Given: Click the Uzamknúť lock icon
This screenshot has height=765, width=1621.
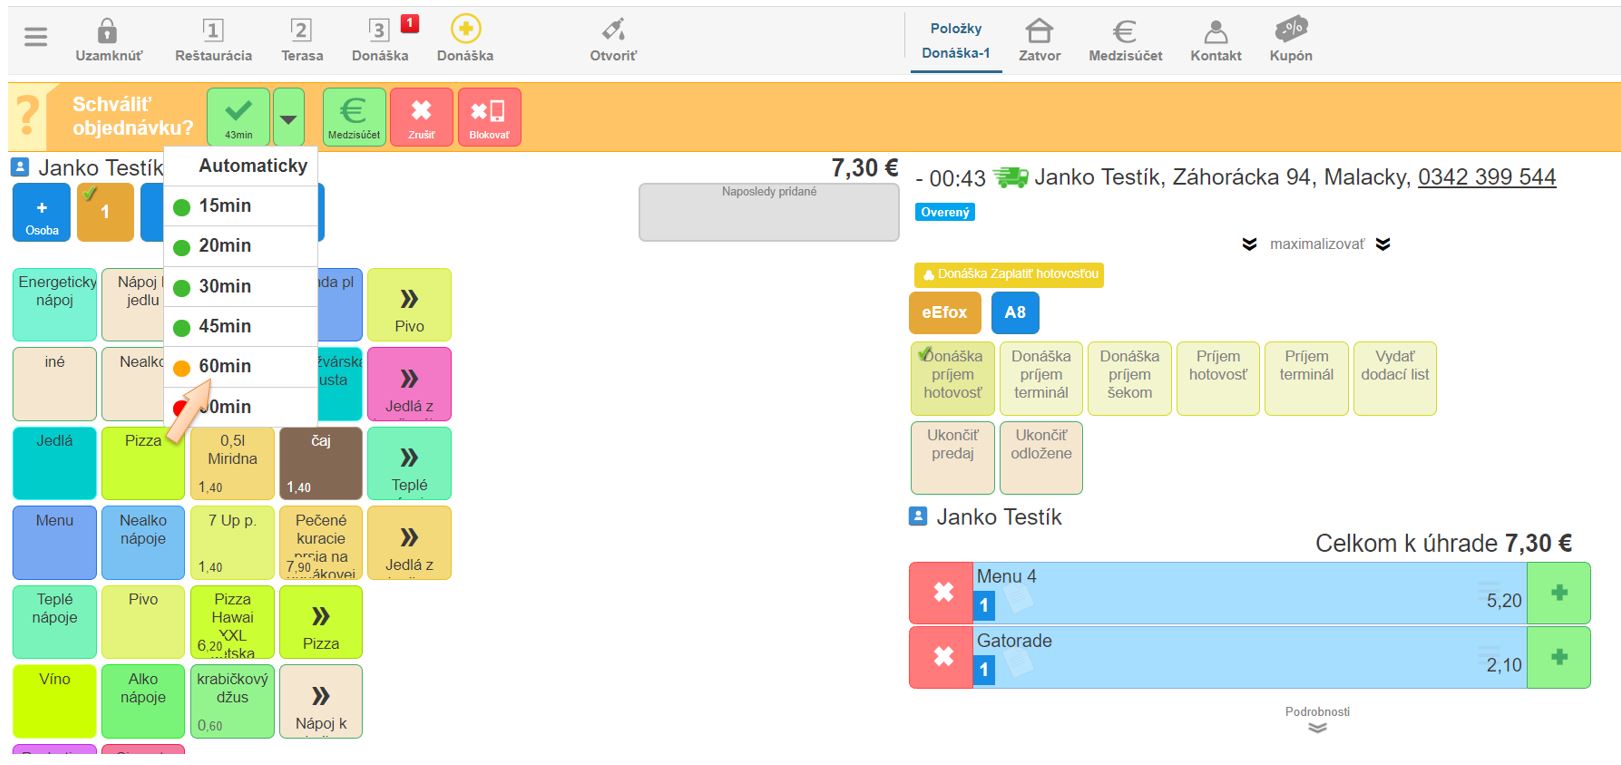Looking at the screenshot, I should (x=108, y=32).
